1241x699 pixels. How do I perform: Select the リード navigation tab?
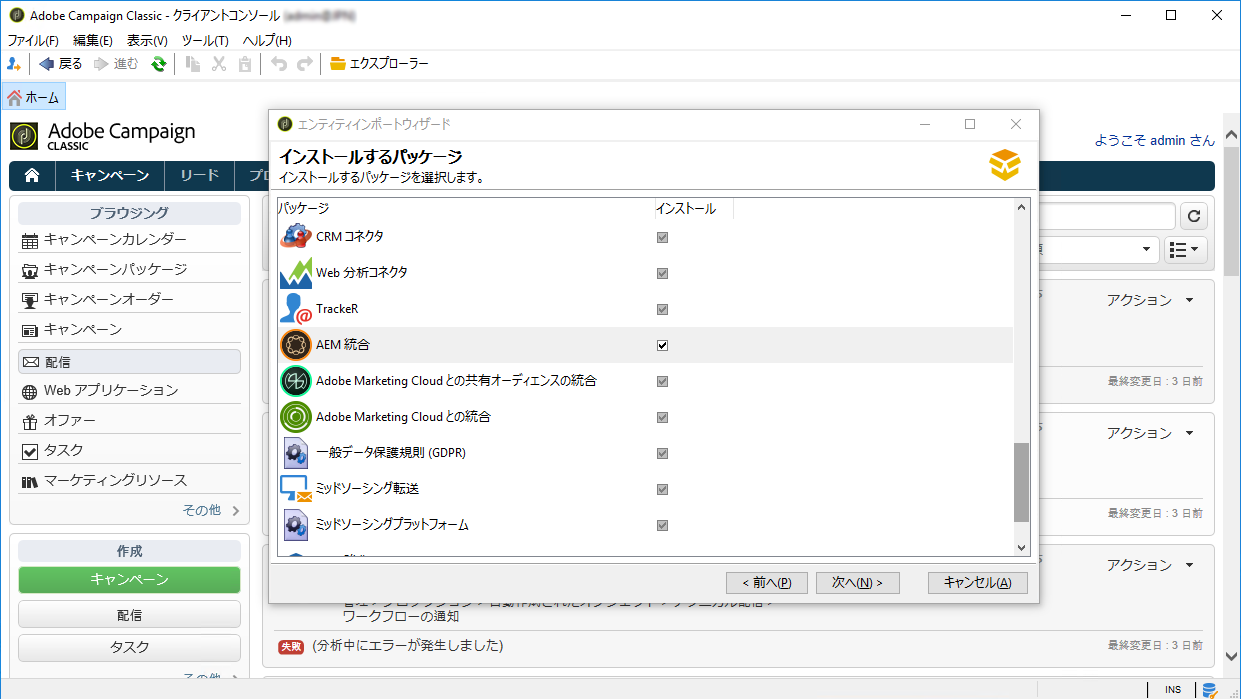pos(200,175)
